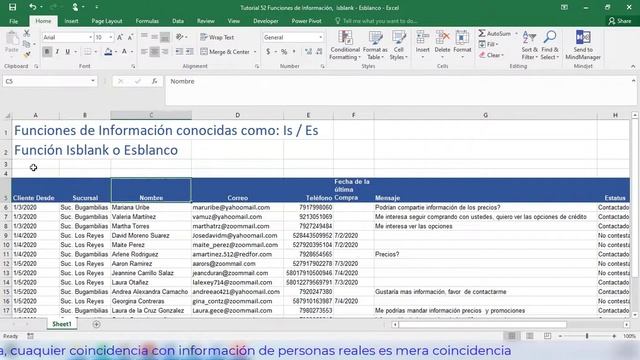Screen dimensions: 640x360
Task: Open the Fill button in Editing
Action: 489,44
